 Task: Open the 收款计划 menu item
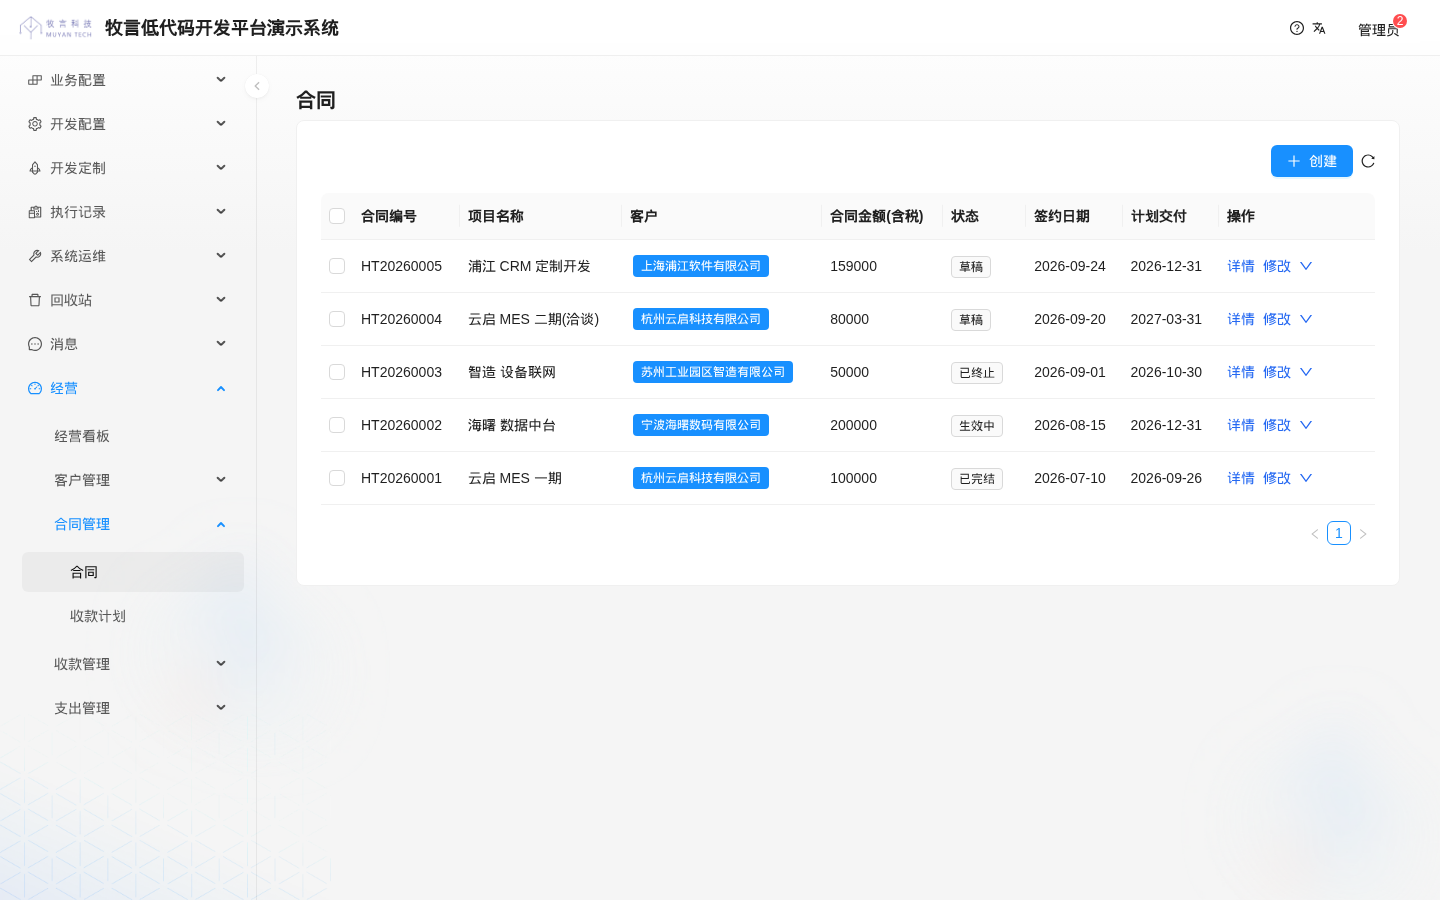(133, 616)
